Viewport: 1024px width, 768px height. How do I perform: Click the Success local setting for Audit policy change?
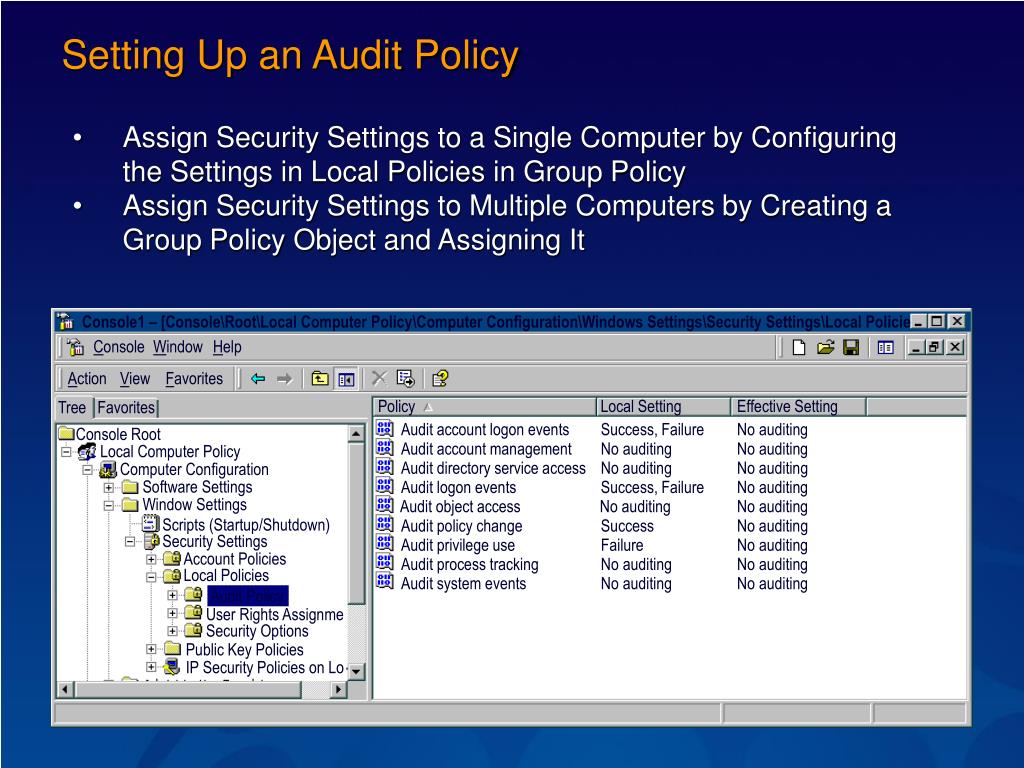tap(627, 526)
